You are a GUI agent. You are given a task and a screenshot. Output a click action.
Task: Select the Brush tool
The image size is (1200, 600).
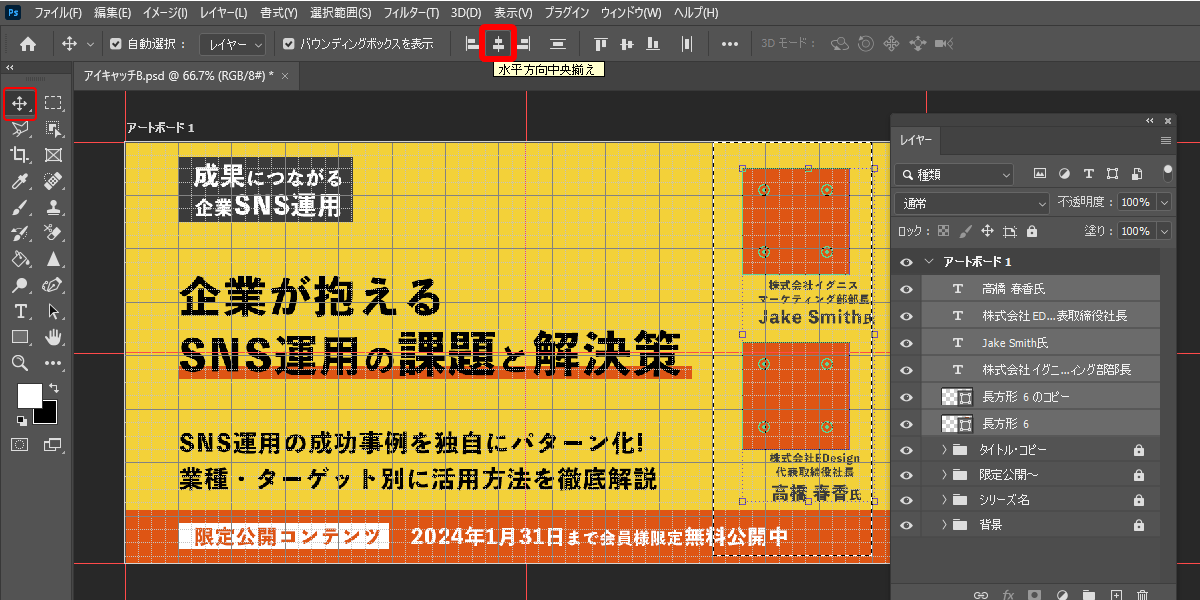20,207
